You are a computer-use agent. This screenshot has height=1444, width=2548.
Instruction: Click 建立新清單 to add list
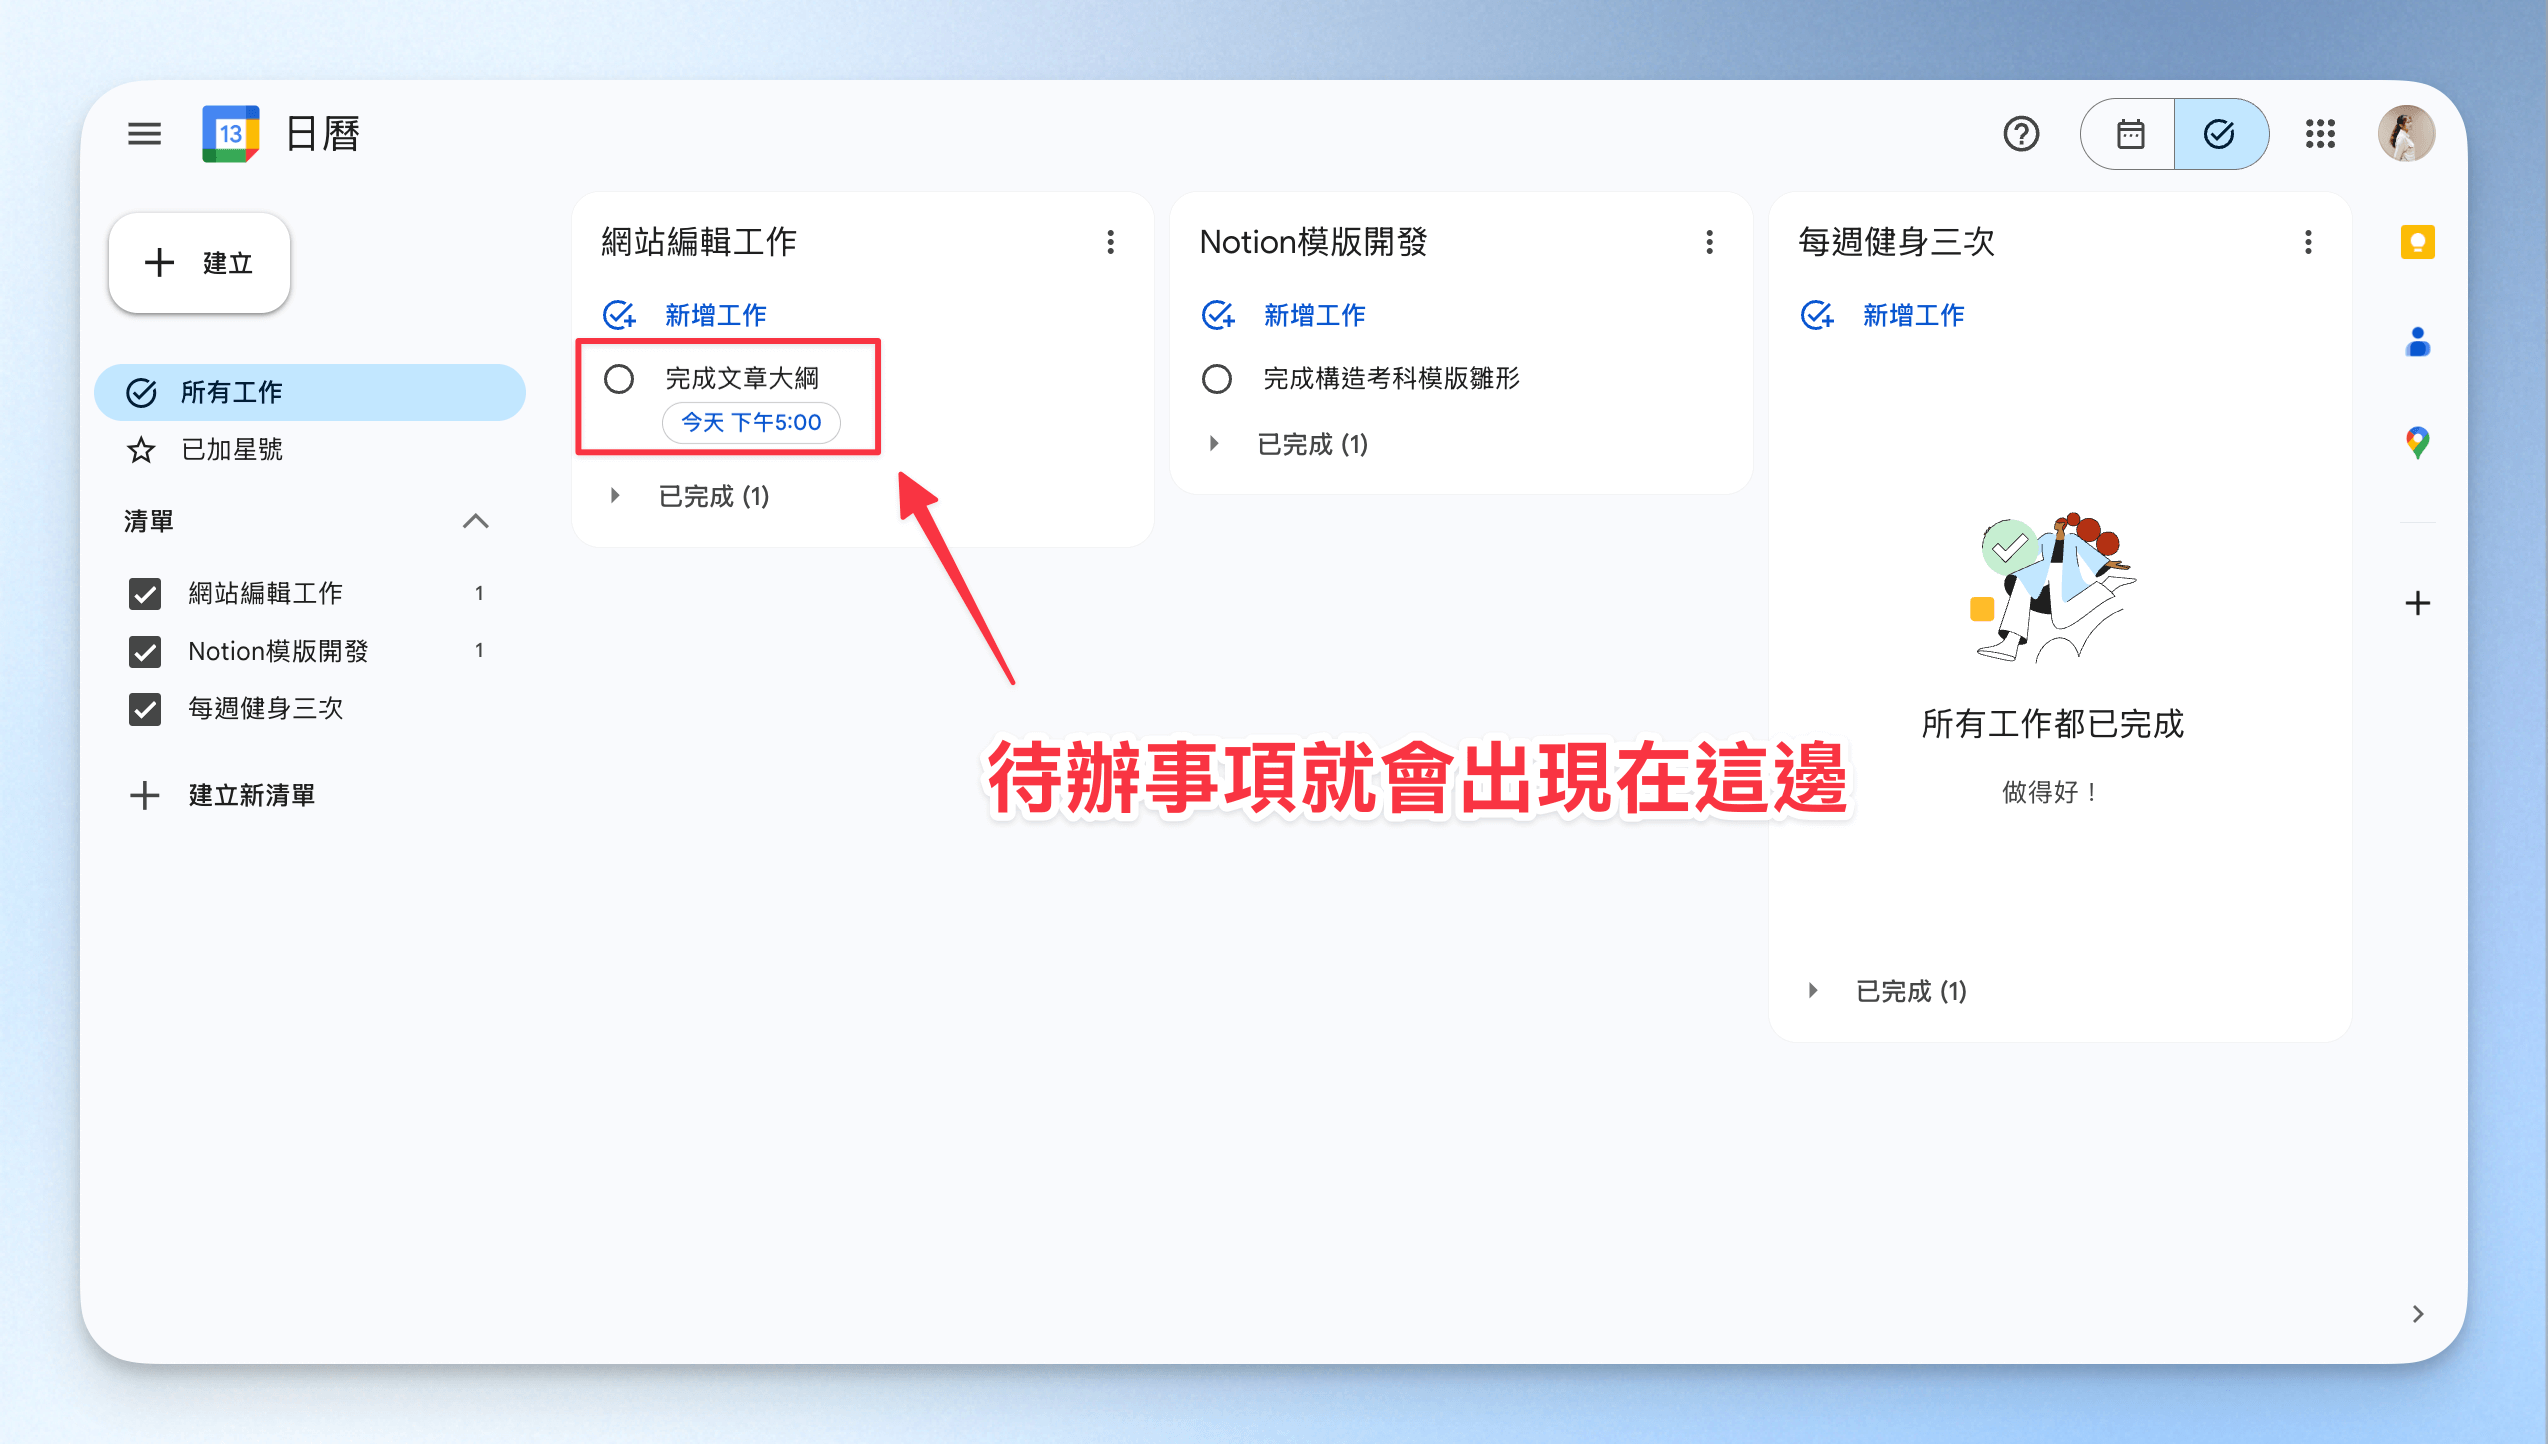[251, 796]
